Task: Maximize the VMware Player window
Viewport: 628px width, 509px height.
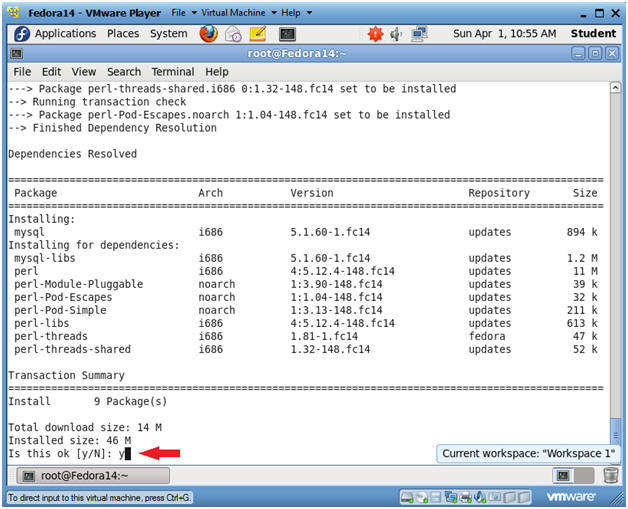Action: pos(600,14)
